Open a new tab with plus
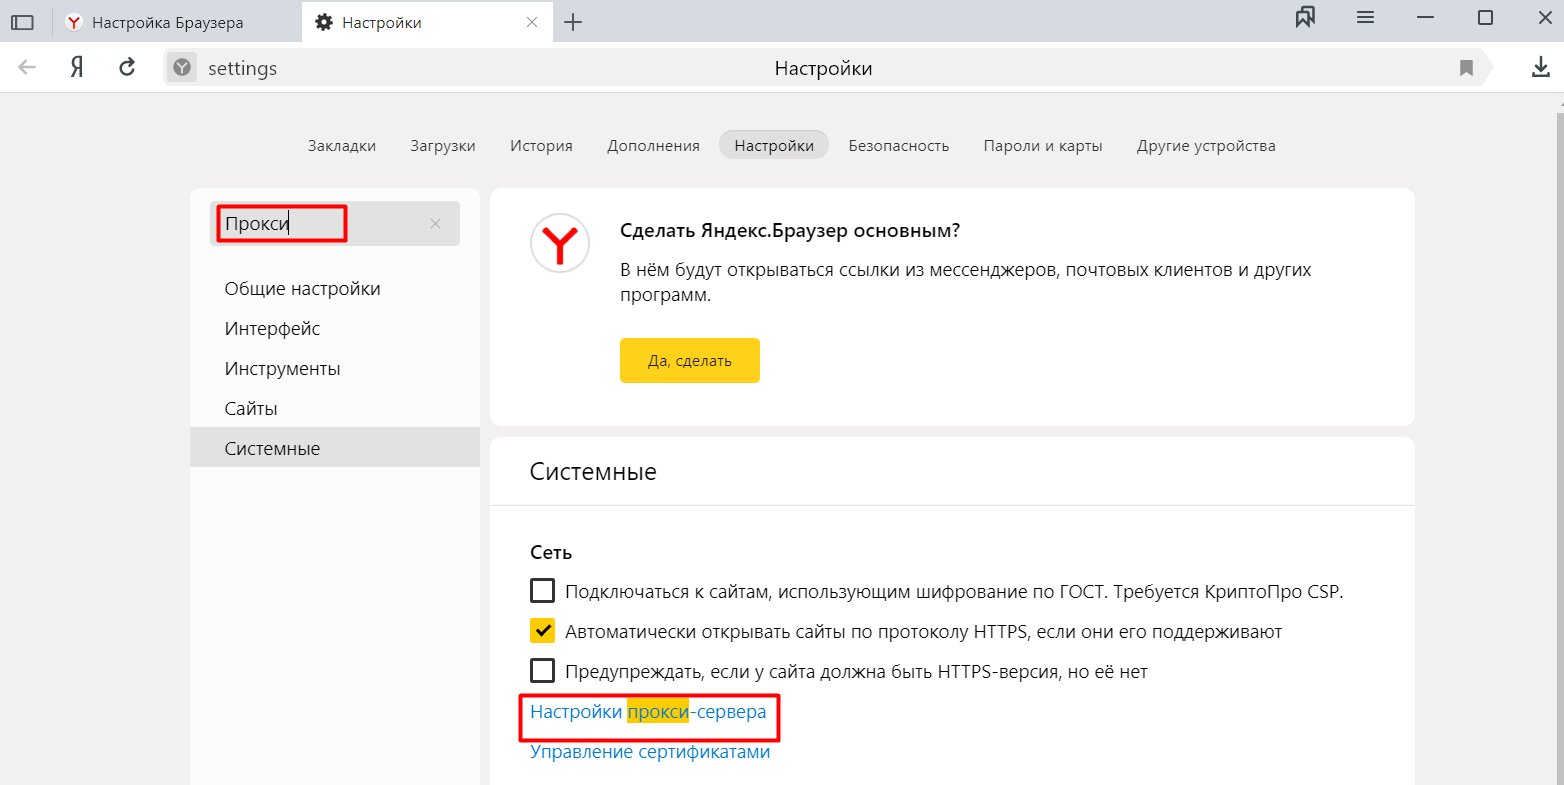The height and width of the screenshot is (785, 1564). [573, 22]
